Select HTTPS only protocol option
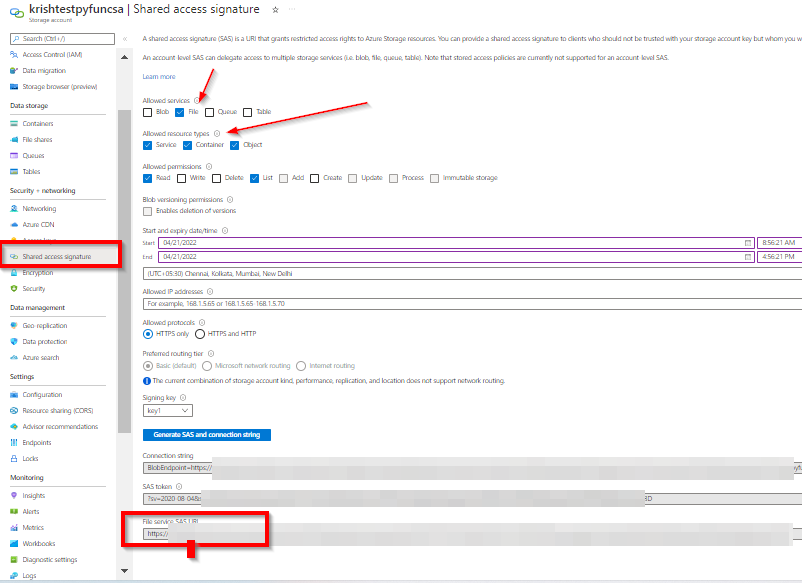 pos(148,334)
